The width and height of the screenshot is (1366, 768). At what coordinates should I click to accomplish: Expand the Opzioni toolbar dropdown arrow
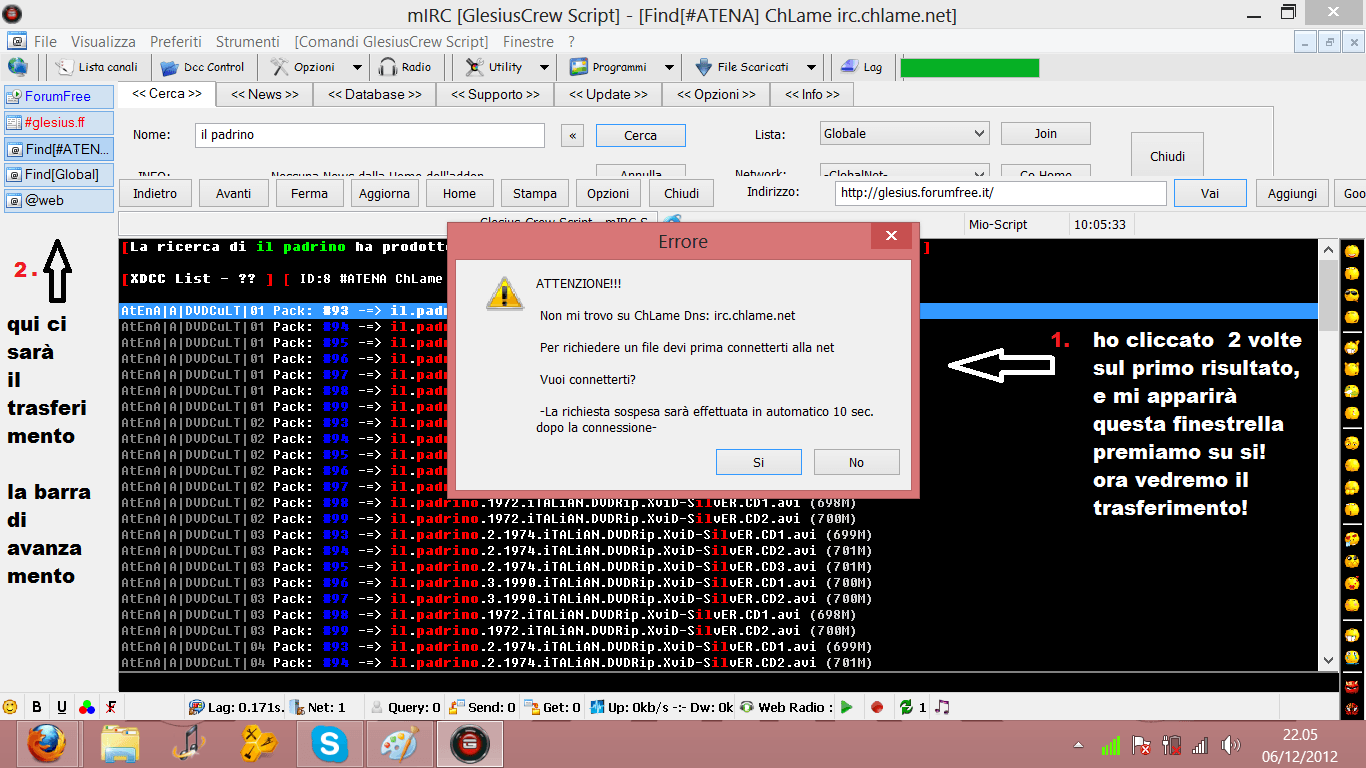(x=357, y=67)
